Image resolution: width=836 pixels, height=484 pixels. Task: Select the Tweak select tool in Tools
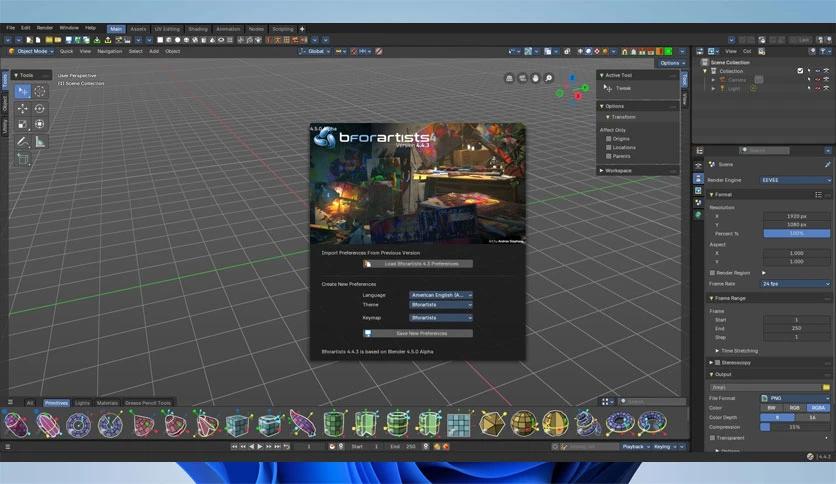(x=22, y=91)
